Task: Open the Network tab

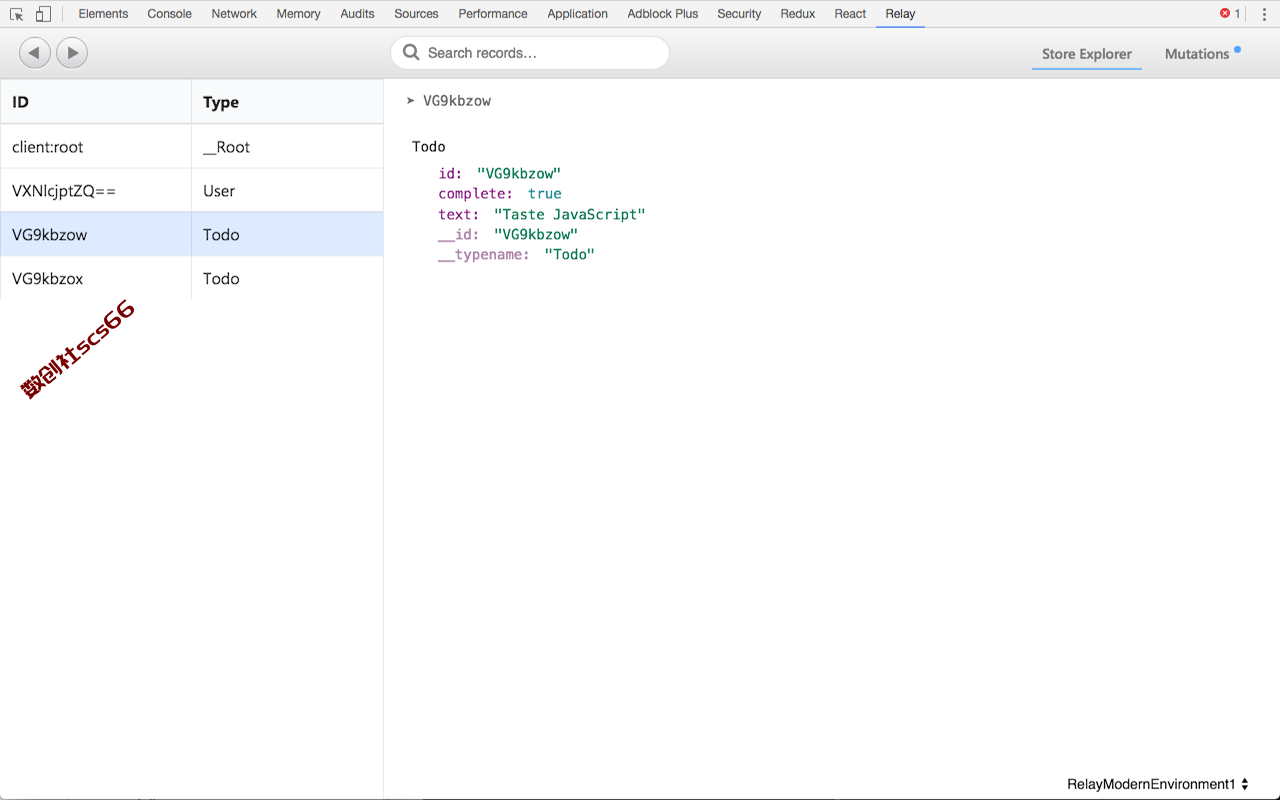Action: tap(234, 14)
